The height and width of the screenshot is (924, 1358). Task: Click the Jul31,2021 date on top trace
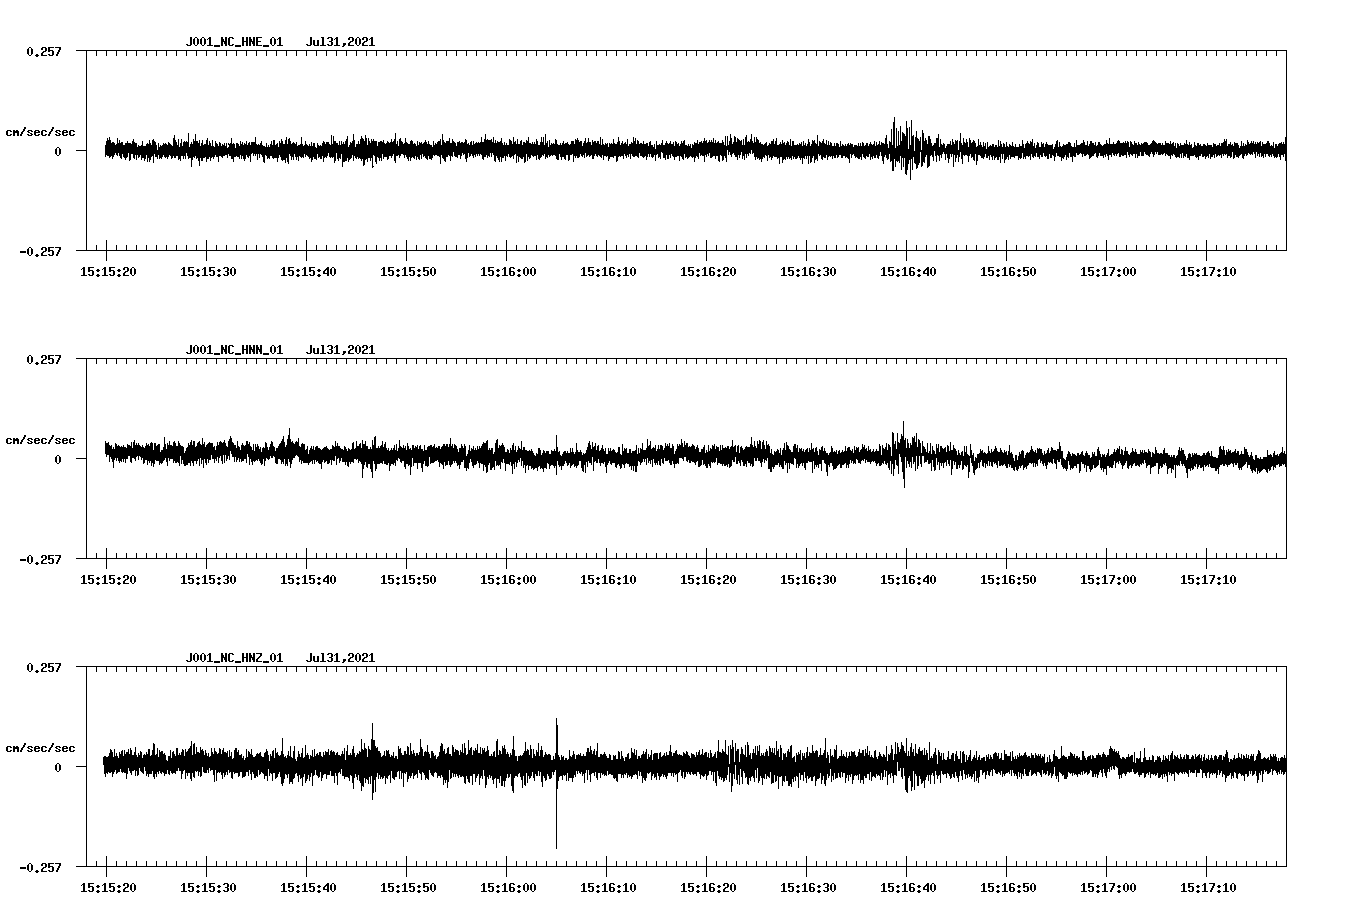341,42
